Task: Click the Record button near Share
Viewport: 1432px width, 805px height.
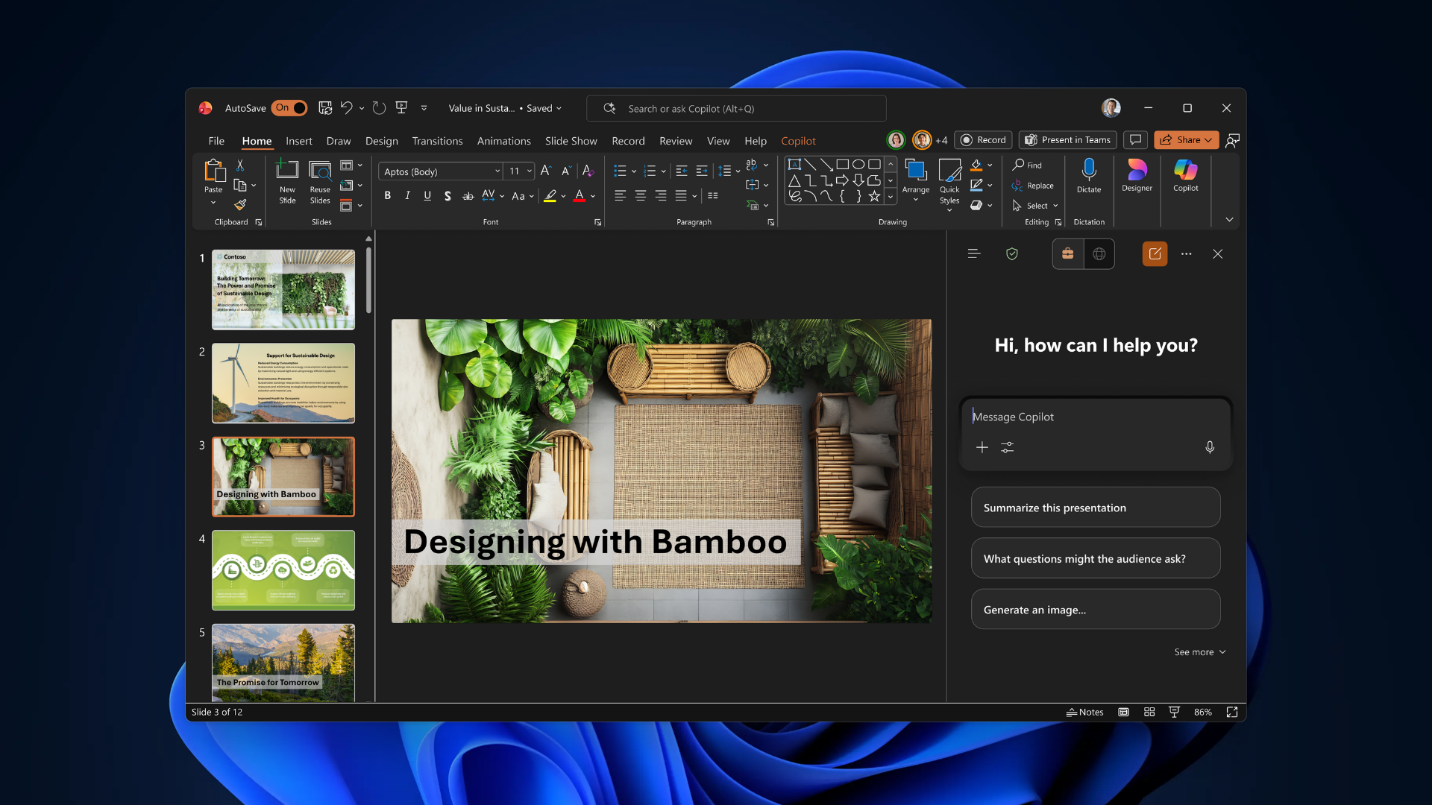Action: tap(983, 140)
